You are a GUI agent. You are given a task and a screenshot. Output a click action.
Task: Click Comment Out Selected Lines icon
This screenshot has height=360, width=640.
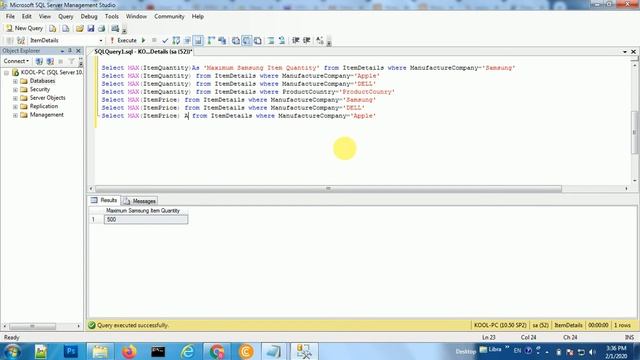(x=271, y=40)
